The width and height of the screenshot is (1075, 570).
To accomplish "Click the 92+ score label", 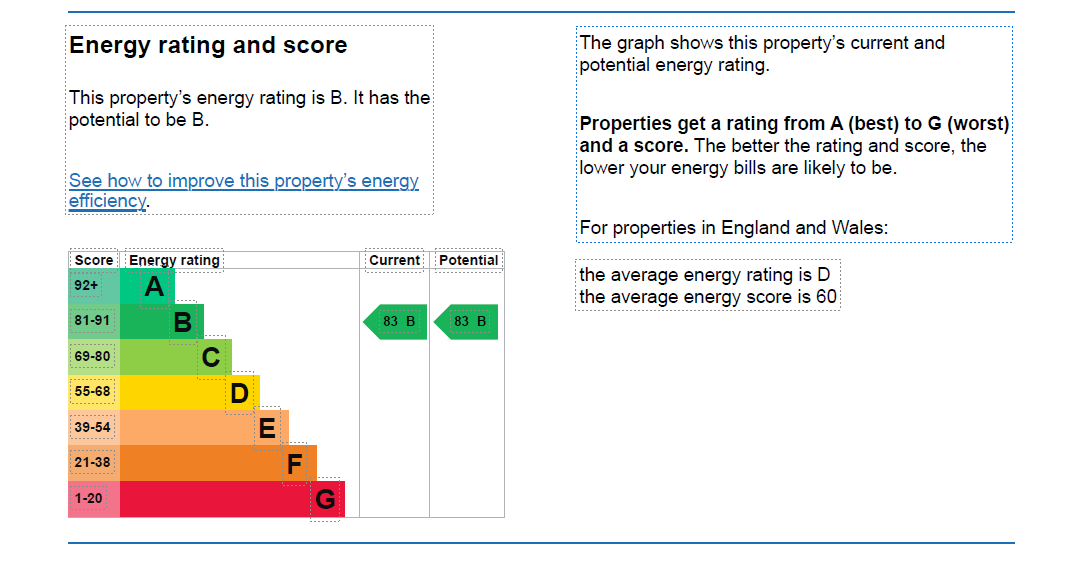I will tap(86, 286).
